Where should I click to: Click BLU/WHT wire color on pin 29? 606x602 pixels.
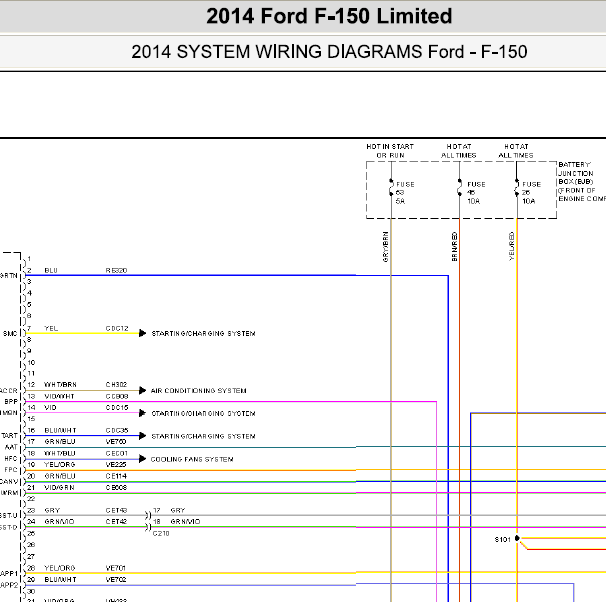point(60,580)
